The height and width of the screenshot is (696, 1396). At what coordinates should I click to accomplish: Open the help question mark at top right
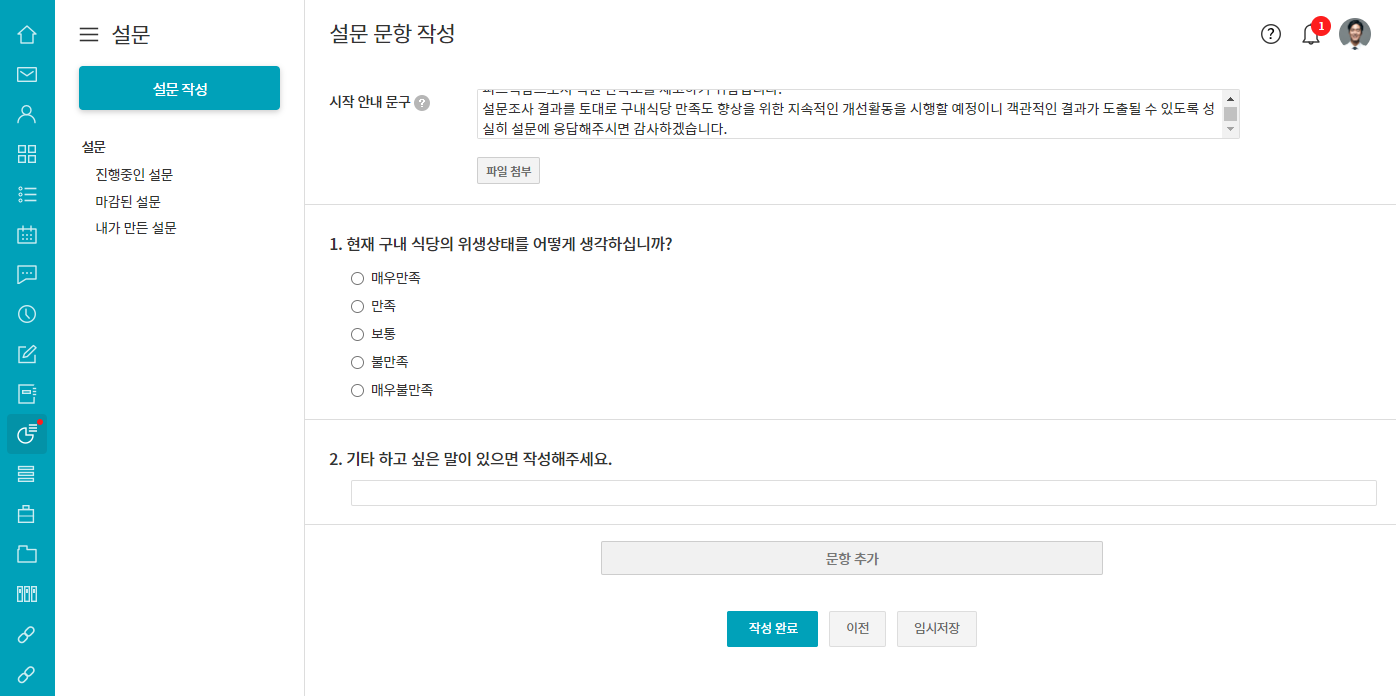pos(1271,35)
